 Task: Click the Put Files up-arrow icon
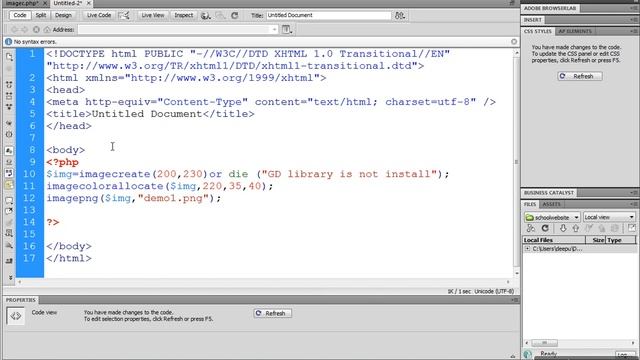pyautogui.click(x=576, y=229)
